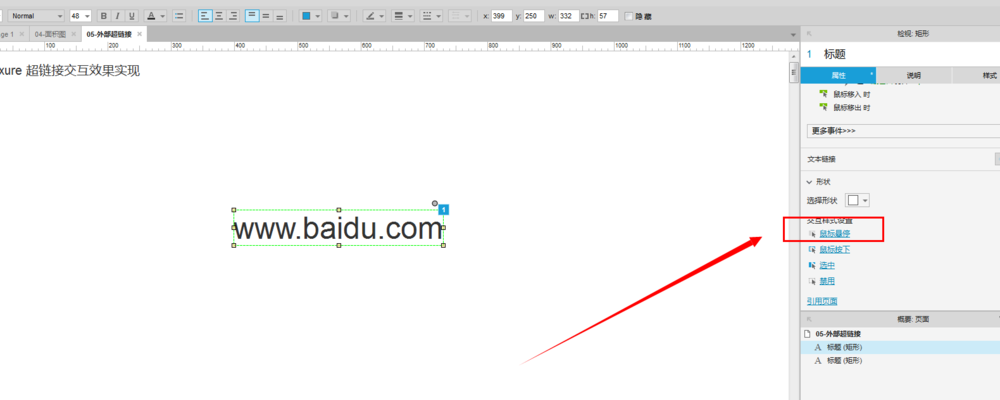Select the highlighted 标题 (矩形) outline row
The image size is (1000, 400).
[901, 347]
